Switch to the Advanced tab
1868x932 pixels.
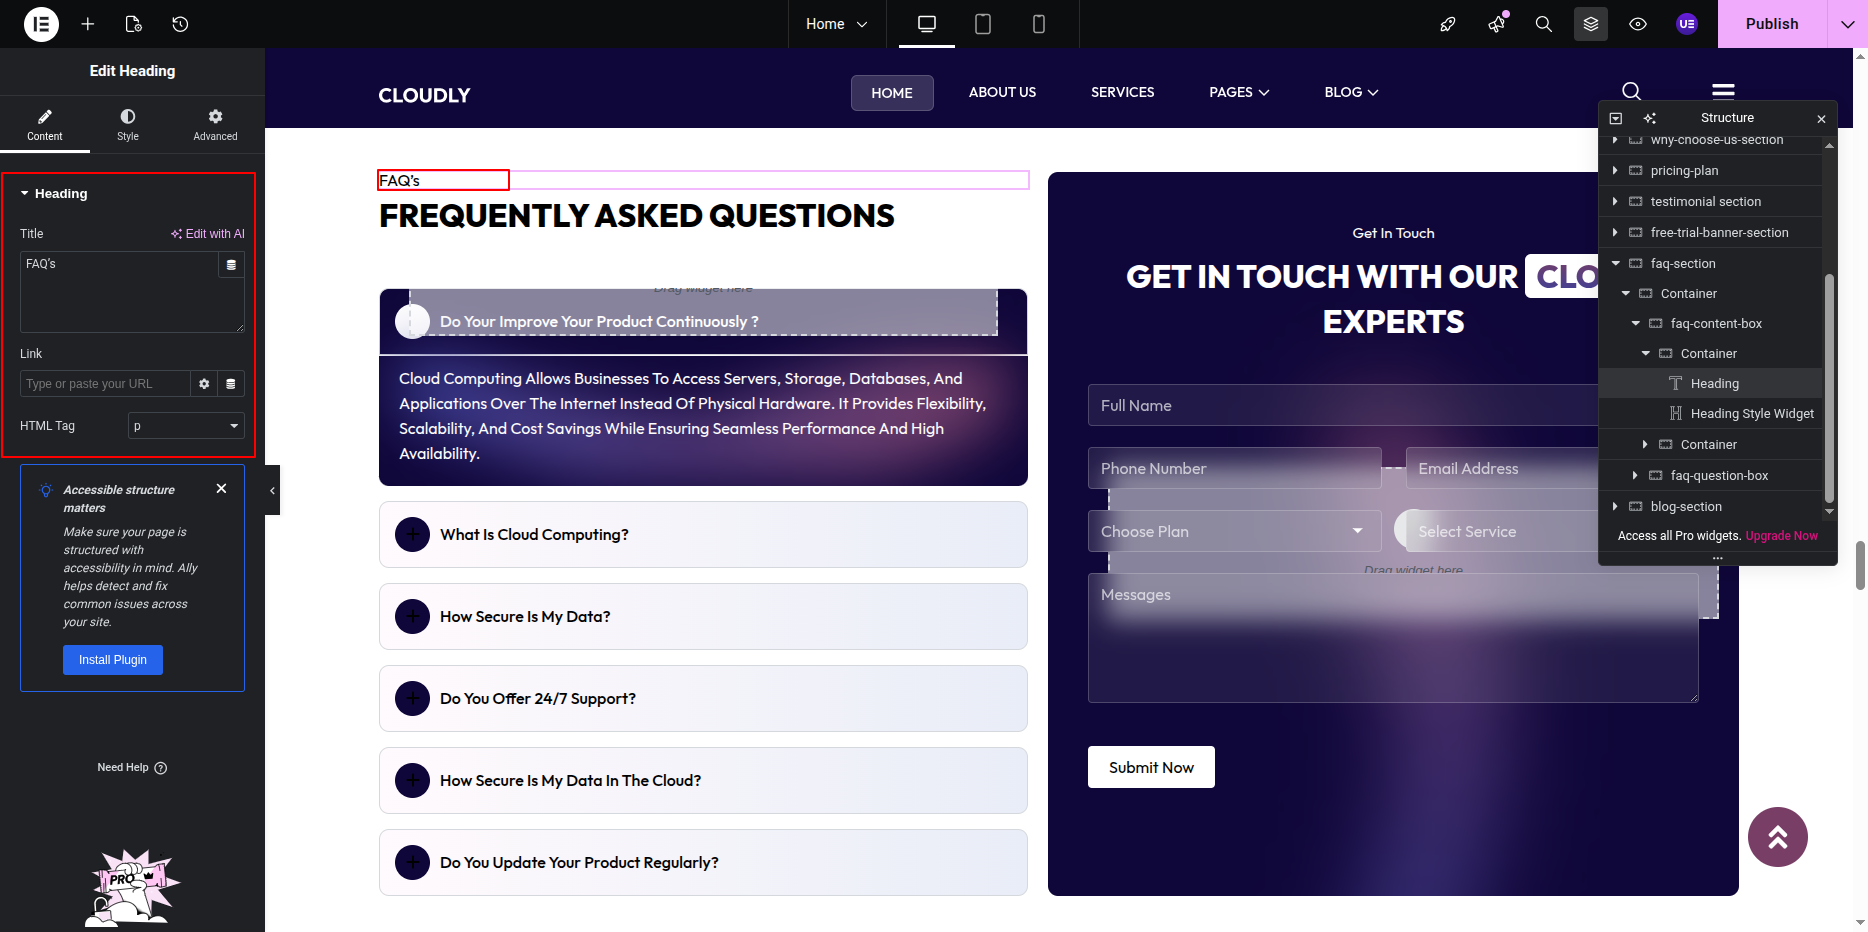point(215,125)
